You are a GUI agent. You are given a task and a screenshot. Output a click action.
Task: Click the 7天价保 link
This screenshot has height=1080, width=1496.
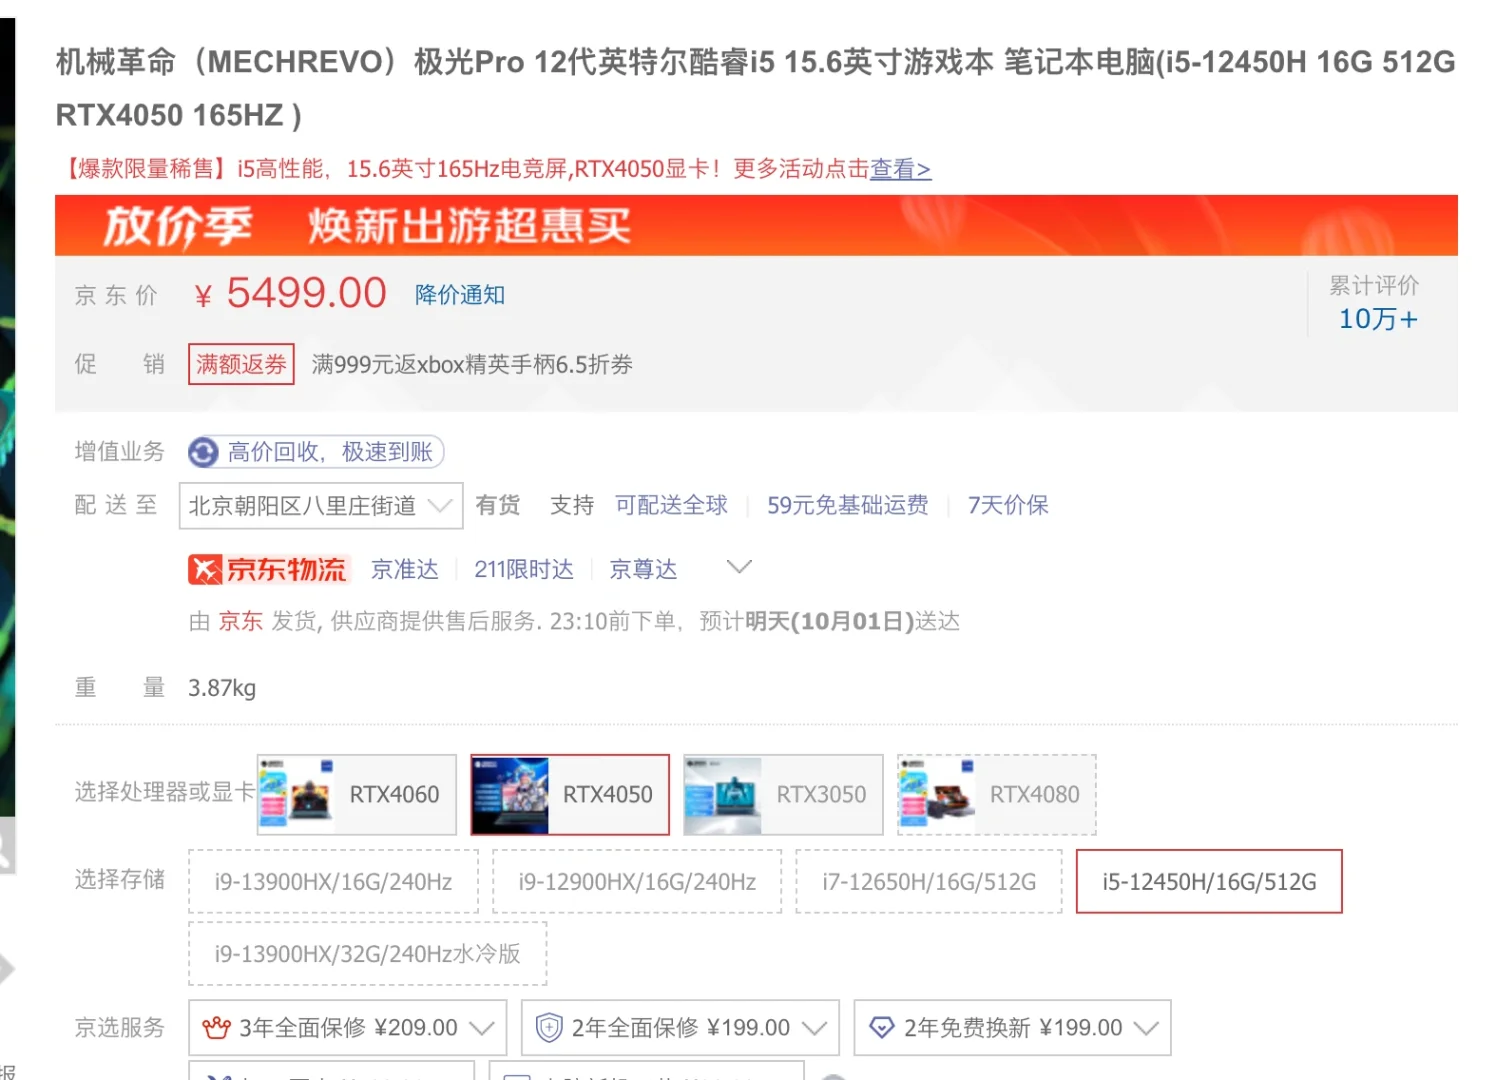click(x=1008, y=506)
